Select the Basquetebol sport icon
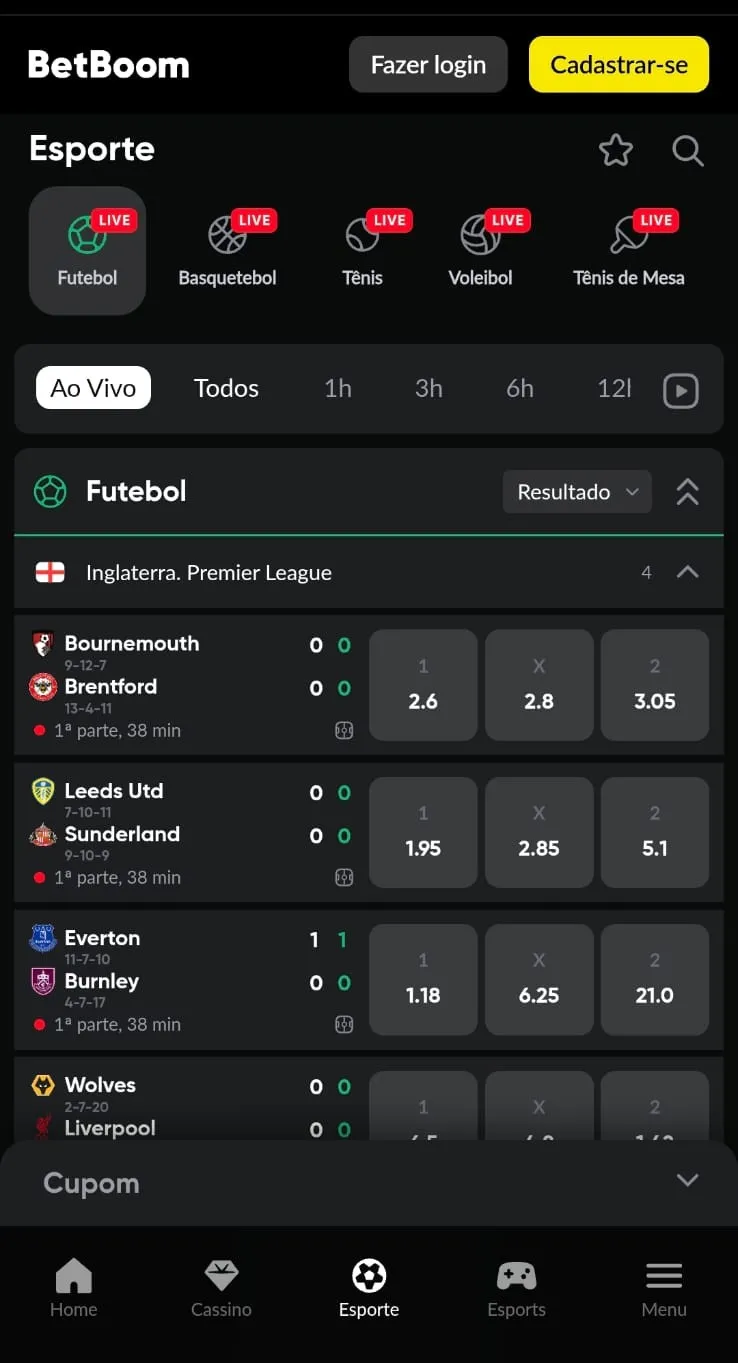Screen dimensions: 738x1363 click(x=227, y=249)
